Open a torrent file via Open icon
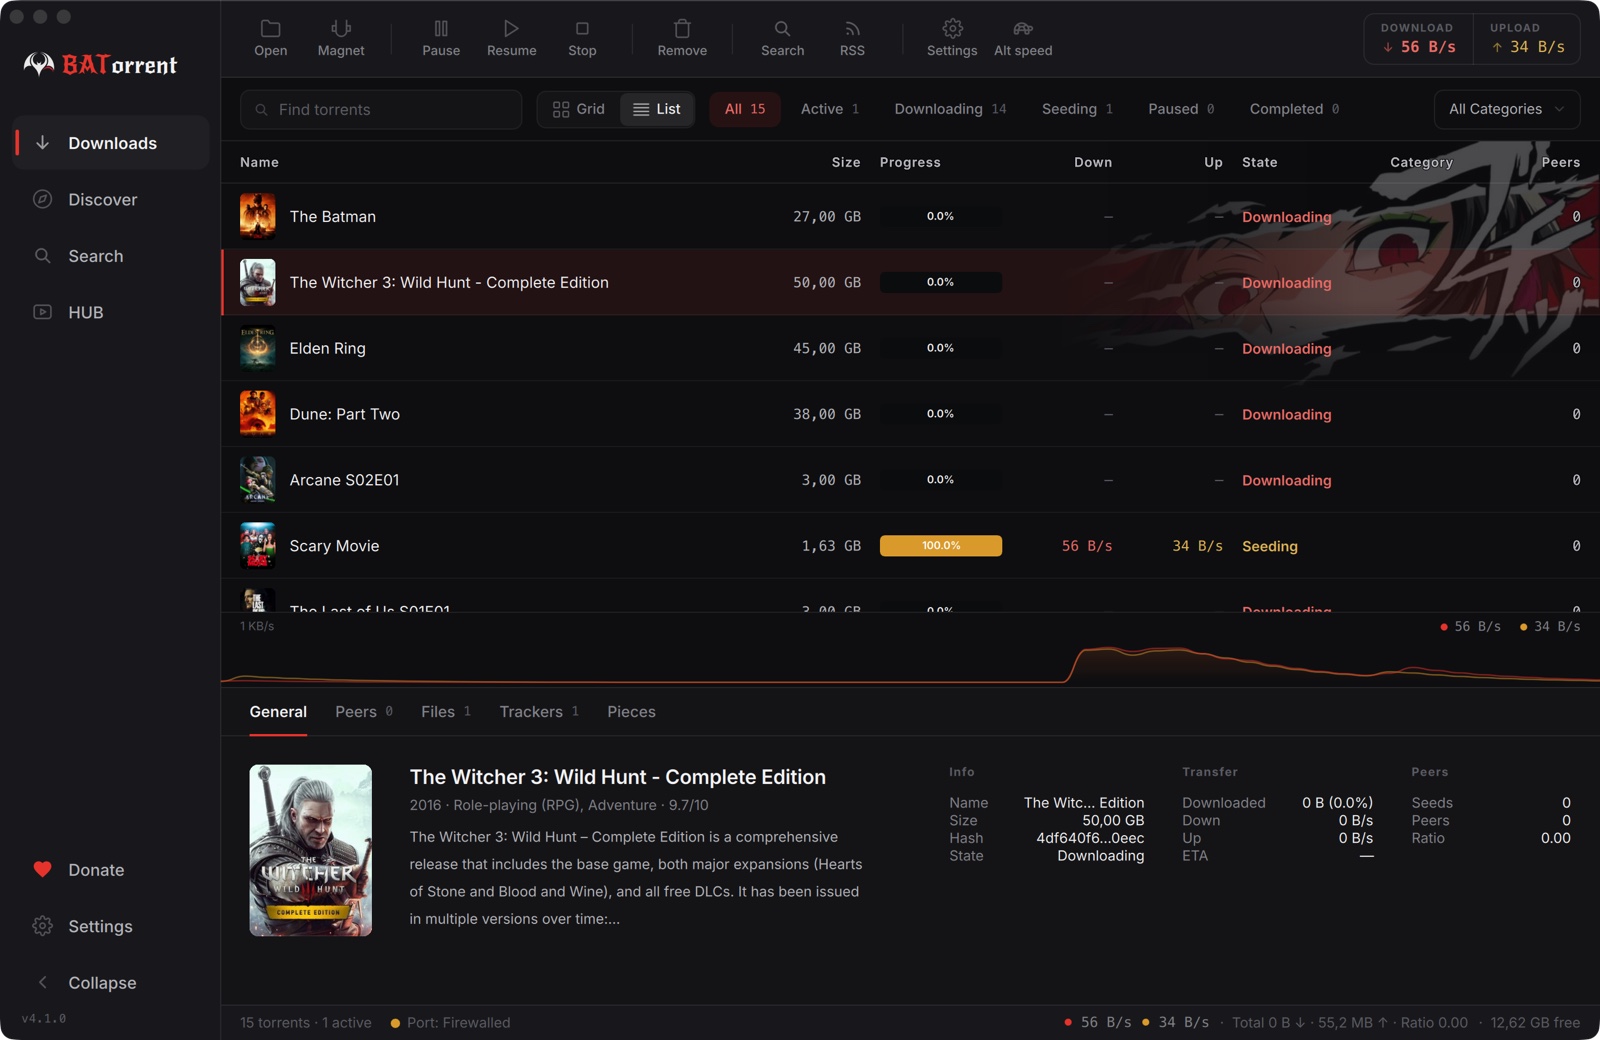 270,38
